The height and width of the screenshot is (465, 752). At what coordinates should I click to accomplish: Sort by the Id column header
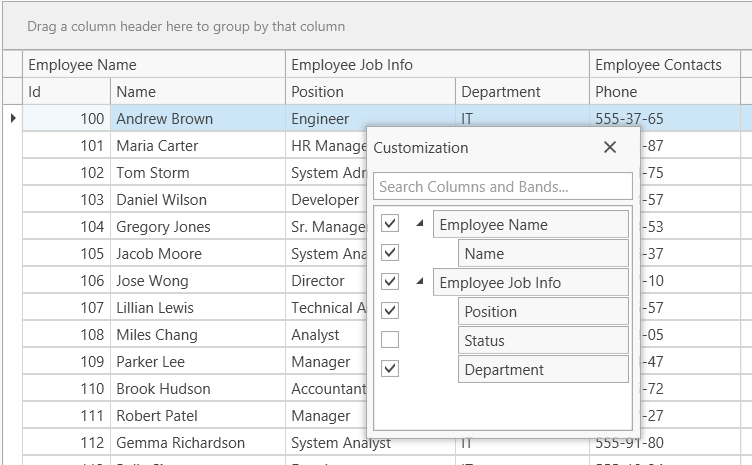[66, 92]
